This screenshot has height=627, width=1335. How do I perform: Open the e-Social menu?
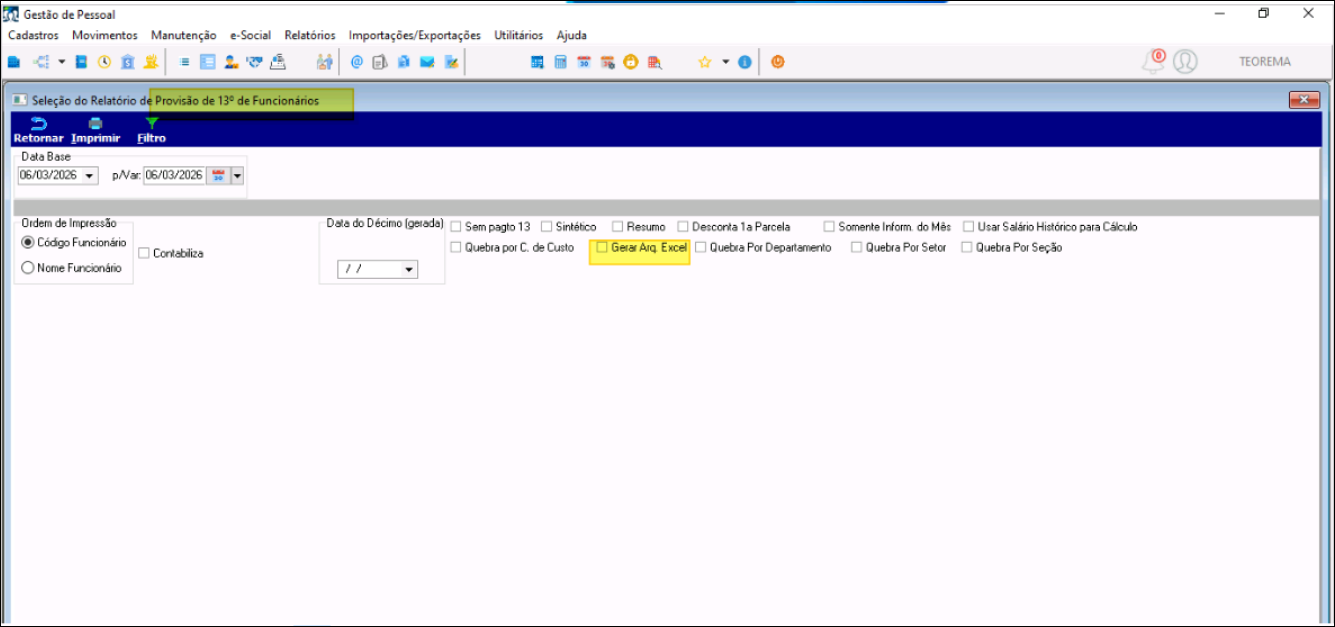tap(250, 35)
